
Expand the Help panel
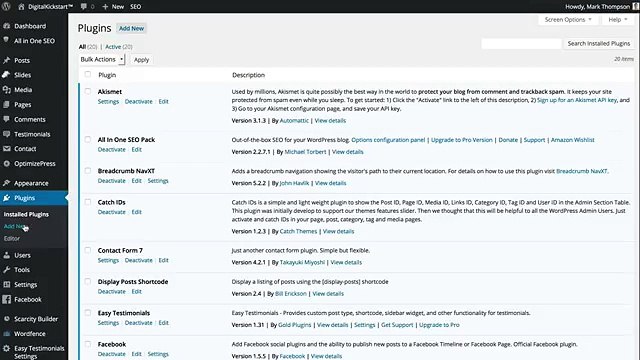coord(618,20)
